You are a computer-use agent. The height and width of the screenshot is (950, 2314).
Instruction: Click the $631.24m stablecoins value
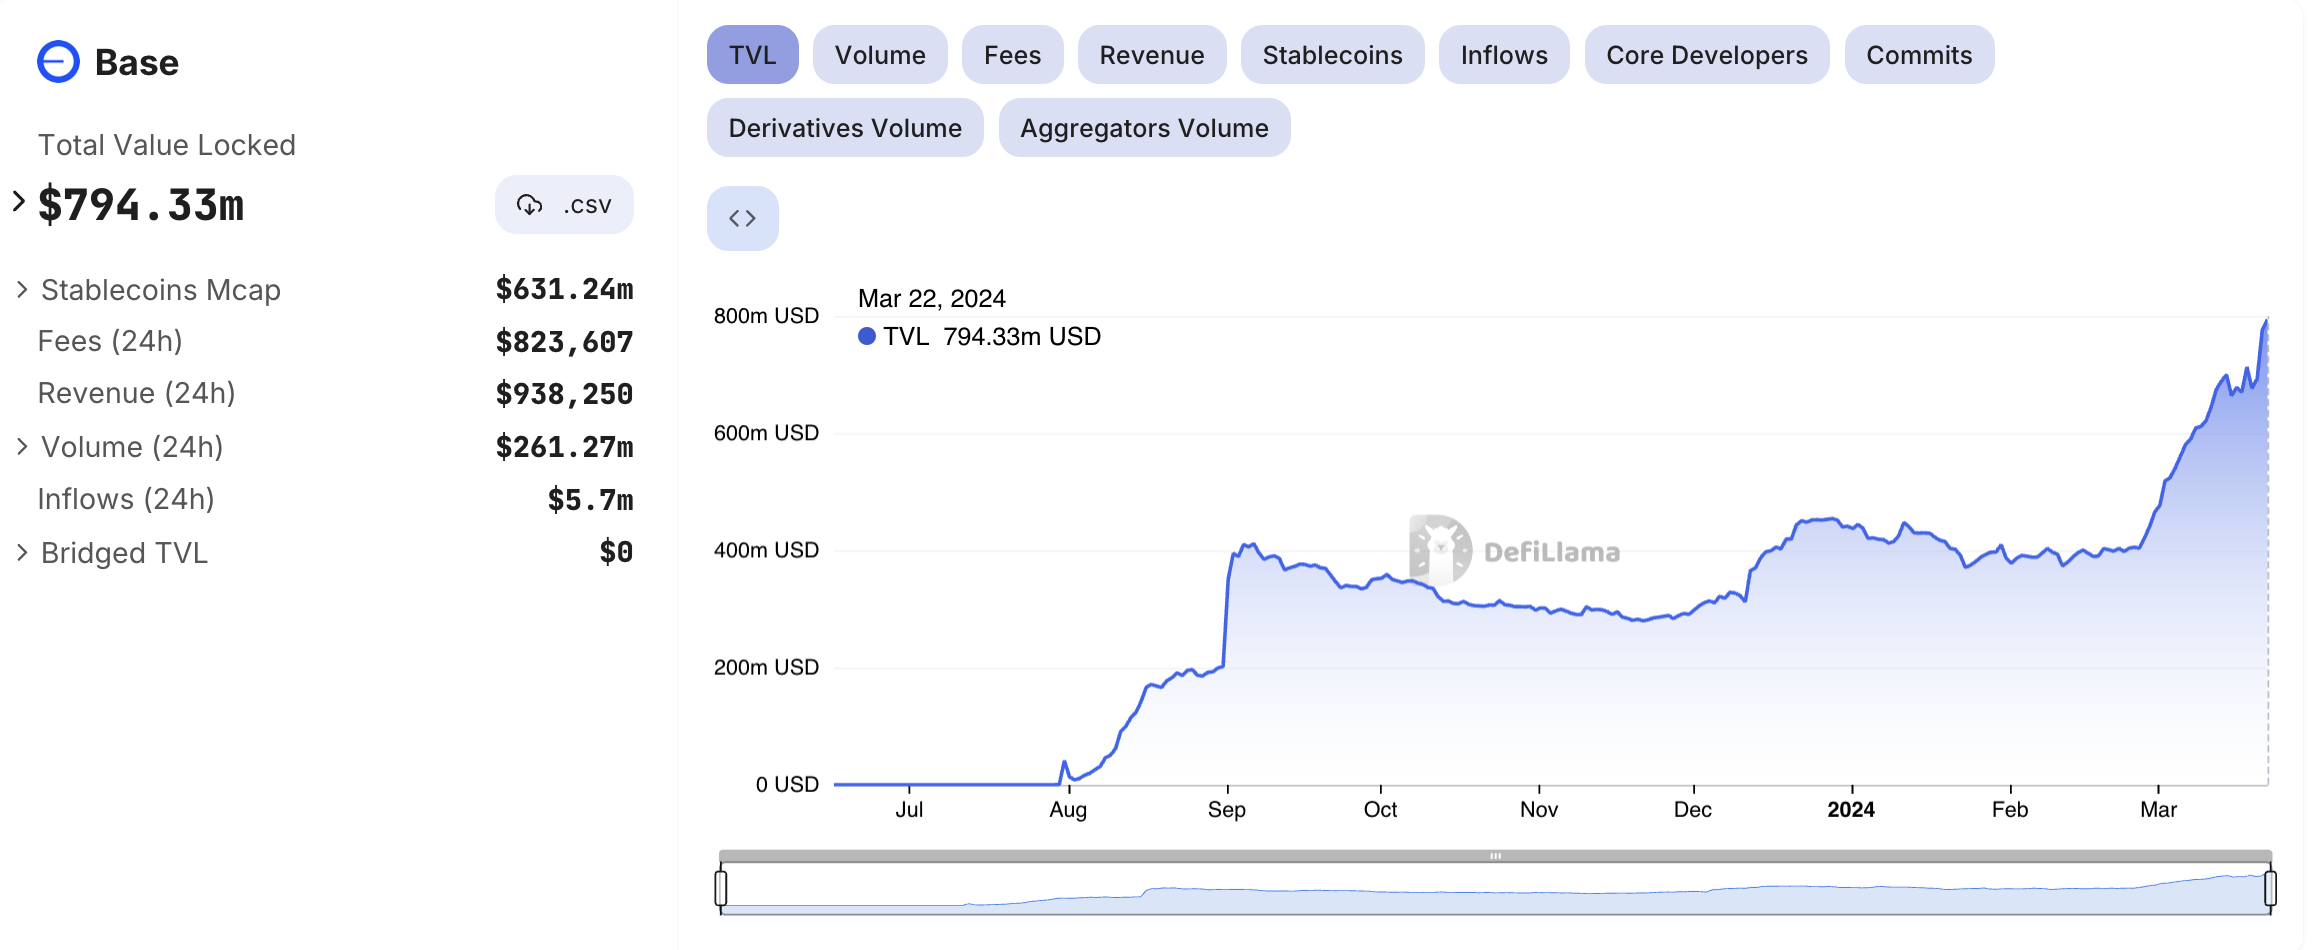[565, 290]
